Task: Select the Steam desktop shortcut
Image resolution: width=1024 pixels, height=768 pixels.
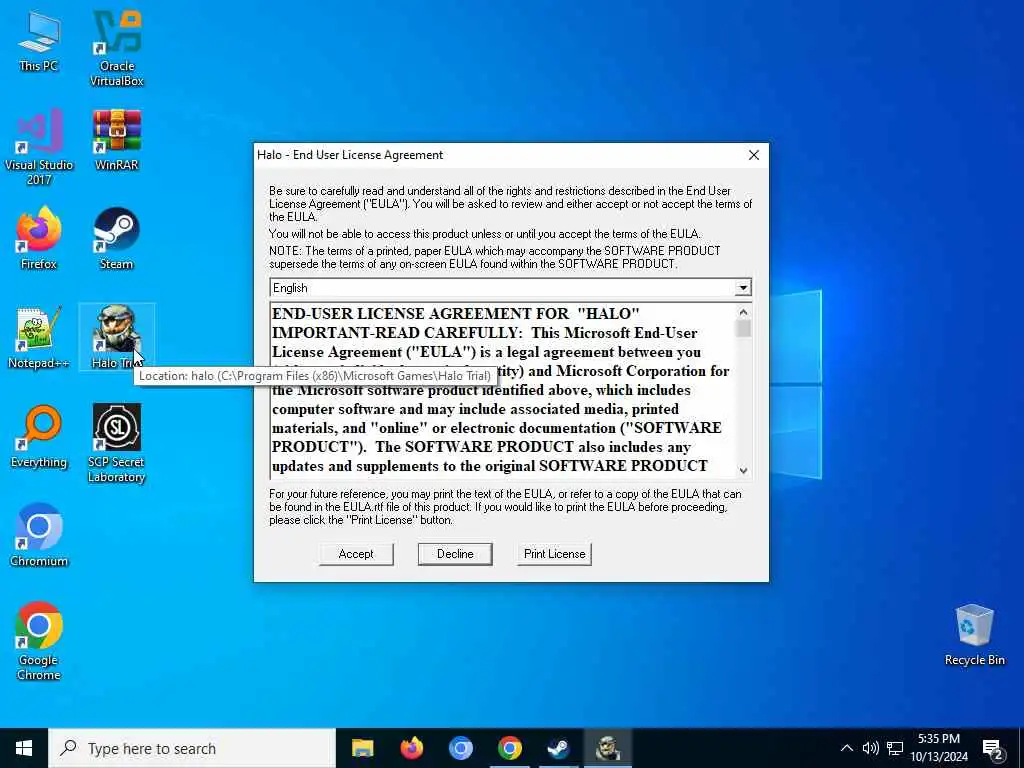Action: pyautogui.click(x=116, y=238)
